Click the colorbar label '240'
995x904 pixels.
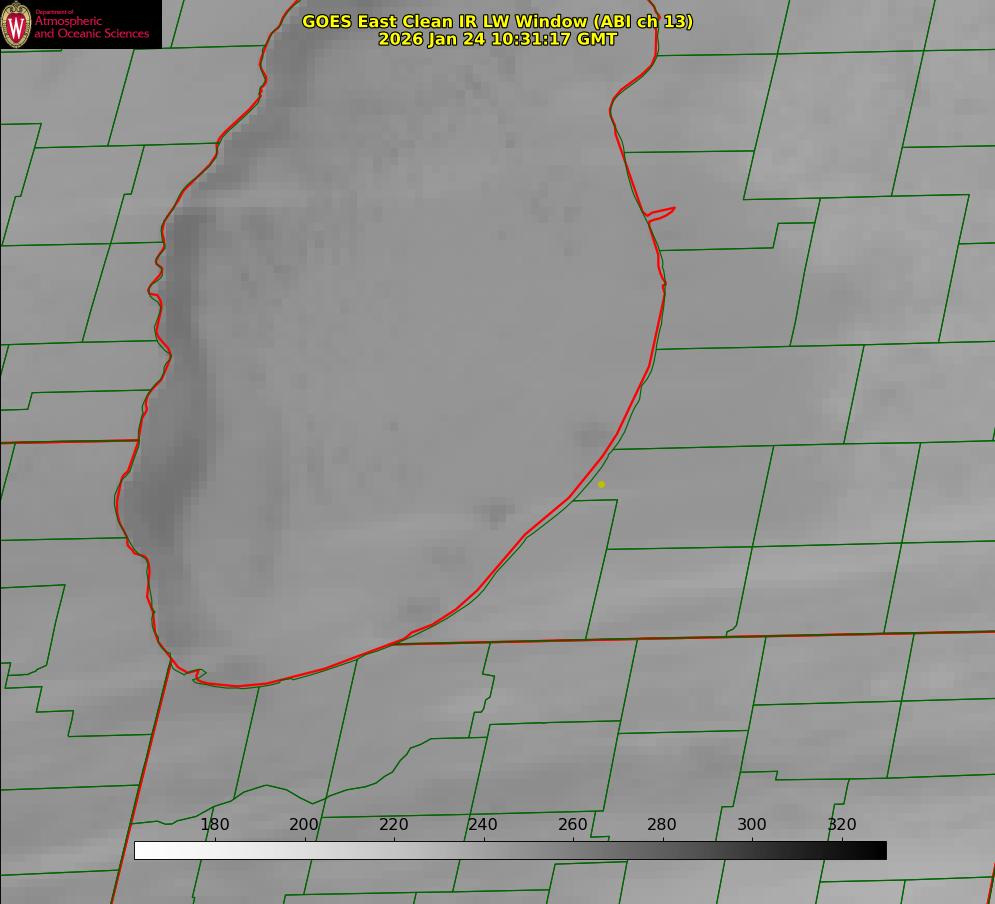tap(483, 824)
